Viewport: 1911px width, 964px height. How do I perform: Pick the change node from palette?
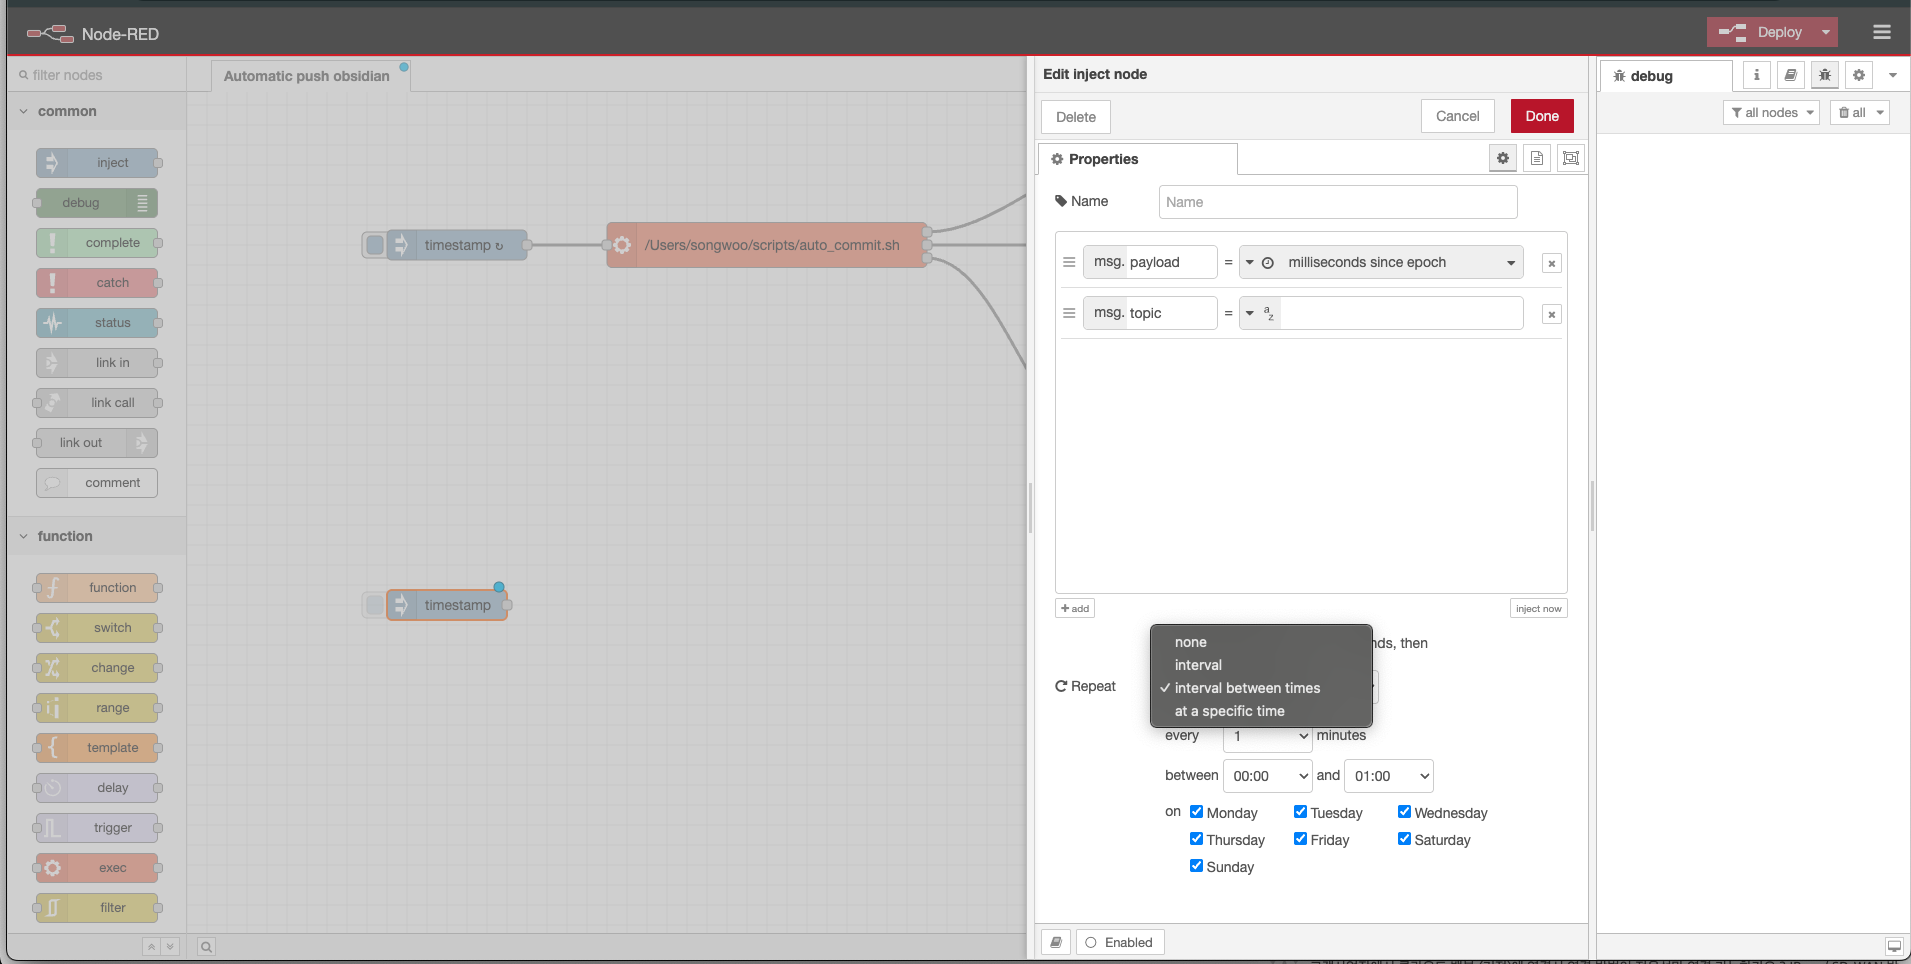[97, 668]
